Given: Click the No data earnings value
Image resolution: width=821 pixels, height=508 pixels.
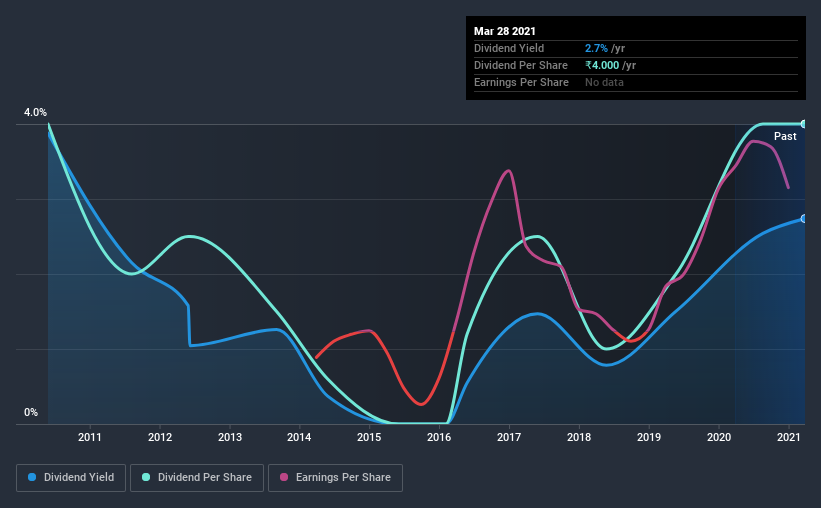Looking at the screenshot, I should point(604,82).
